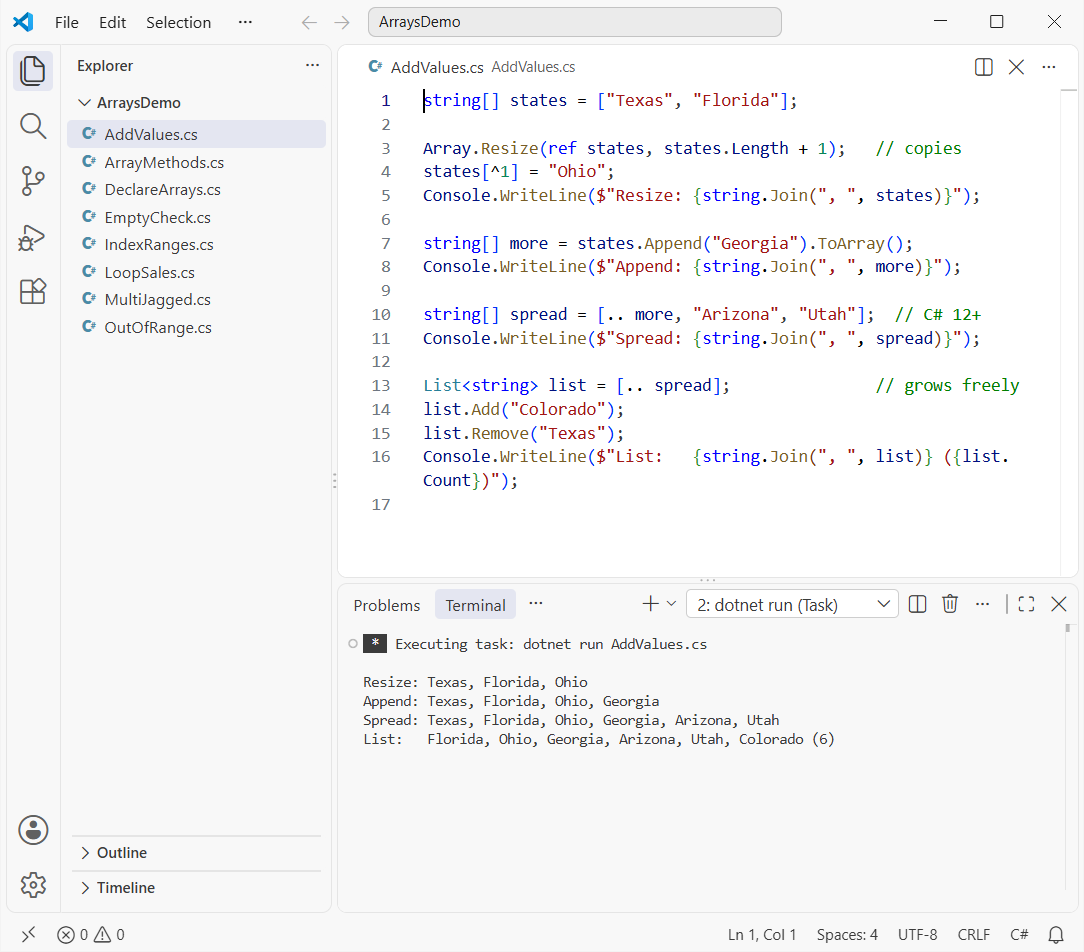Click the 'Resize: Texas, Florida, Ohio' output line
Image resolution: width=1084 pixels, height=952 pixels.
pyautogui.click(x=475, y=682)
